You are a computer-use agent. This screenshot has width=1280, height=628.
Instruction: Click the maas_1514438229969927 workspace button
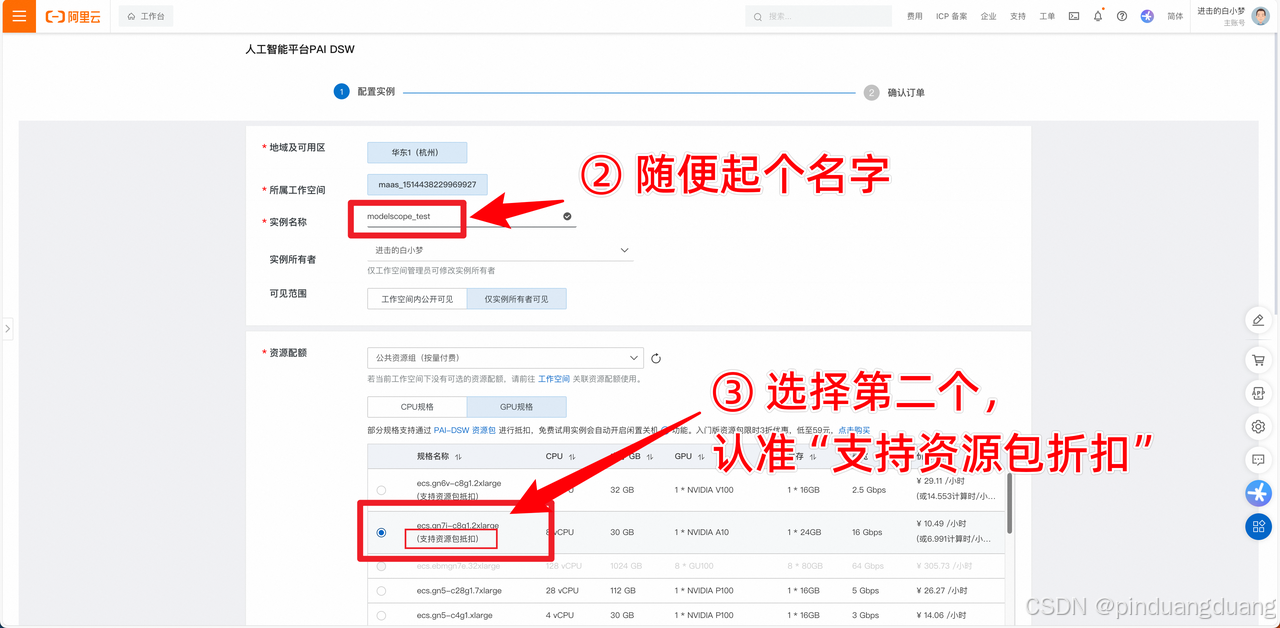click(427, 185)
